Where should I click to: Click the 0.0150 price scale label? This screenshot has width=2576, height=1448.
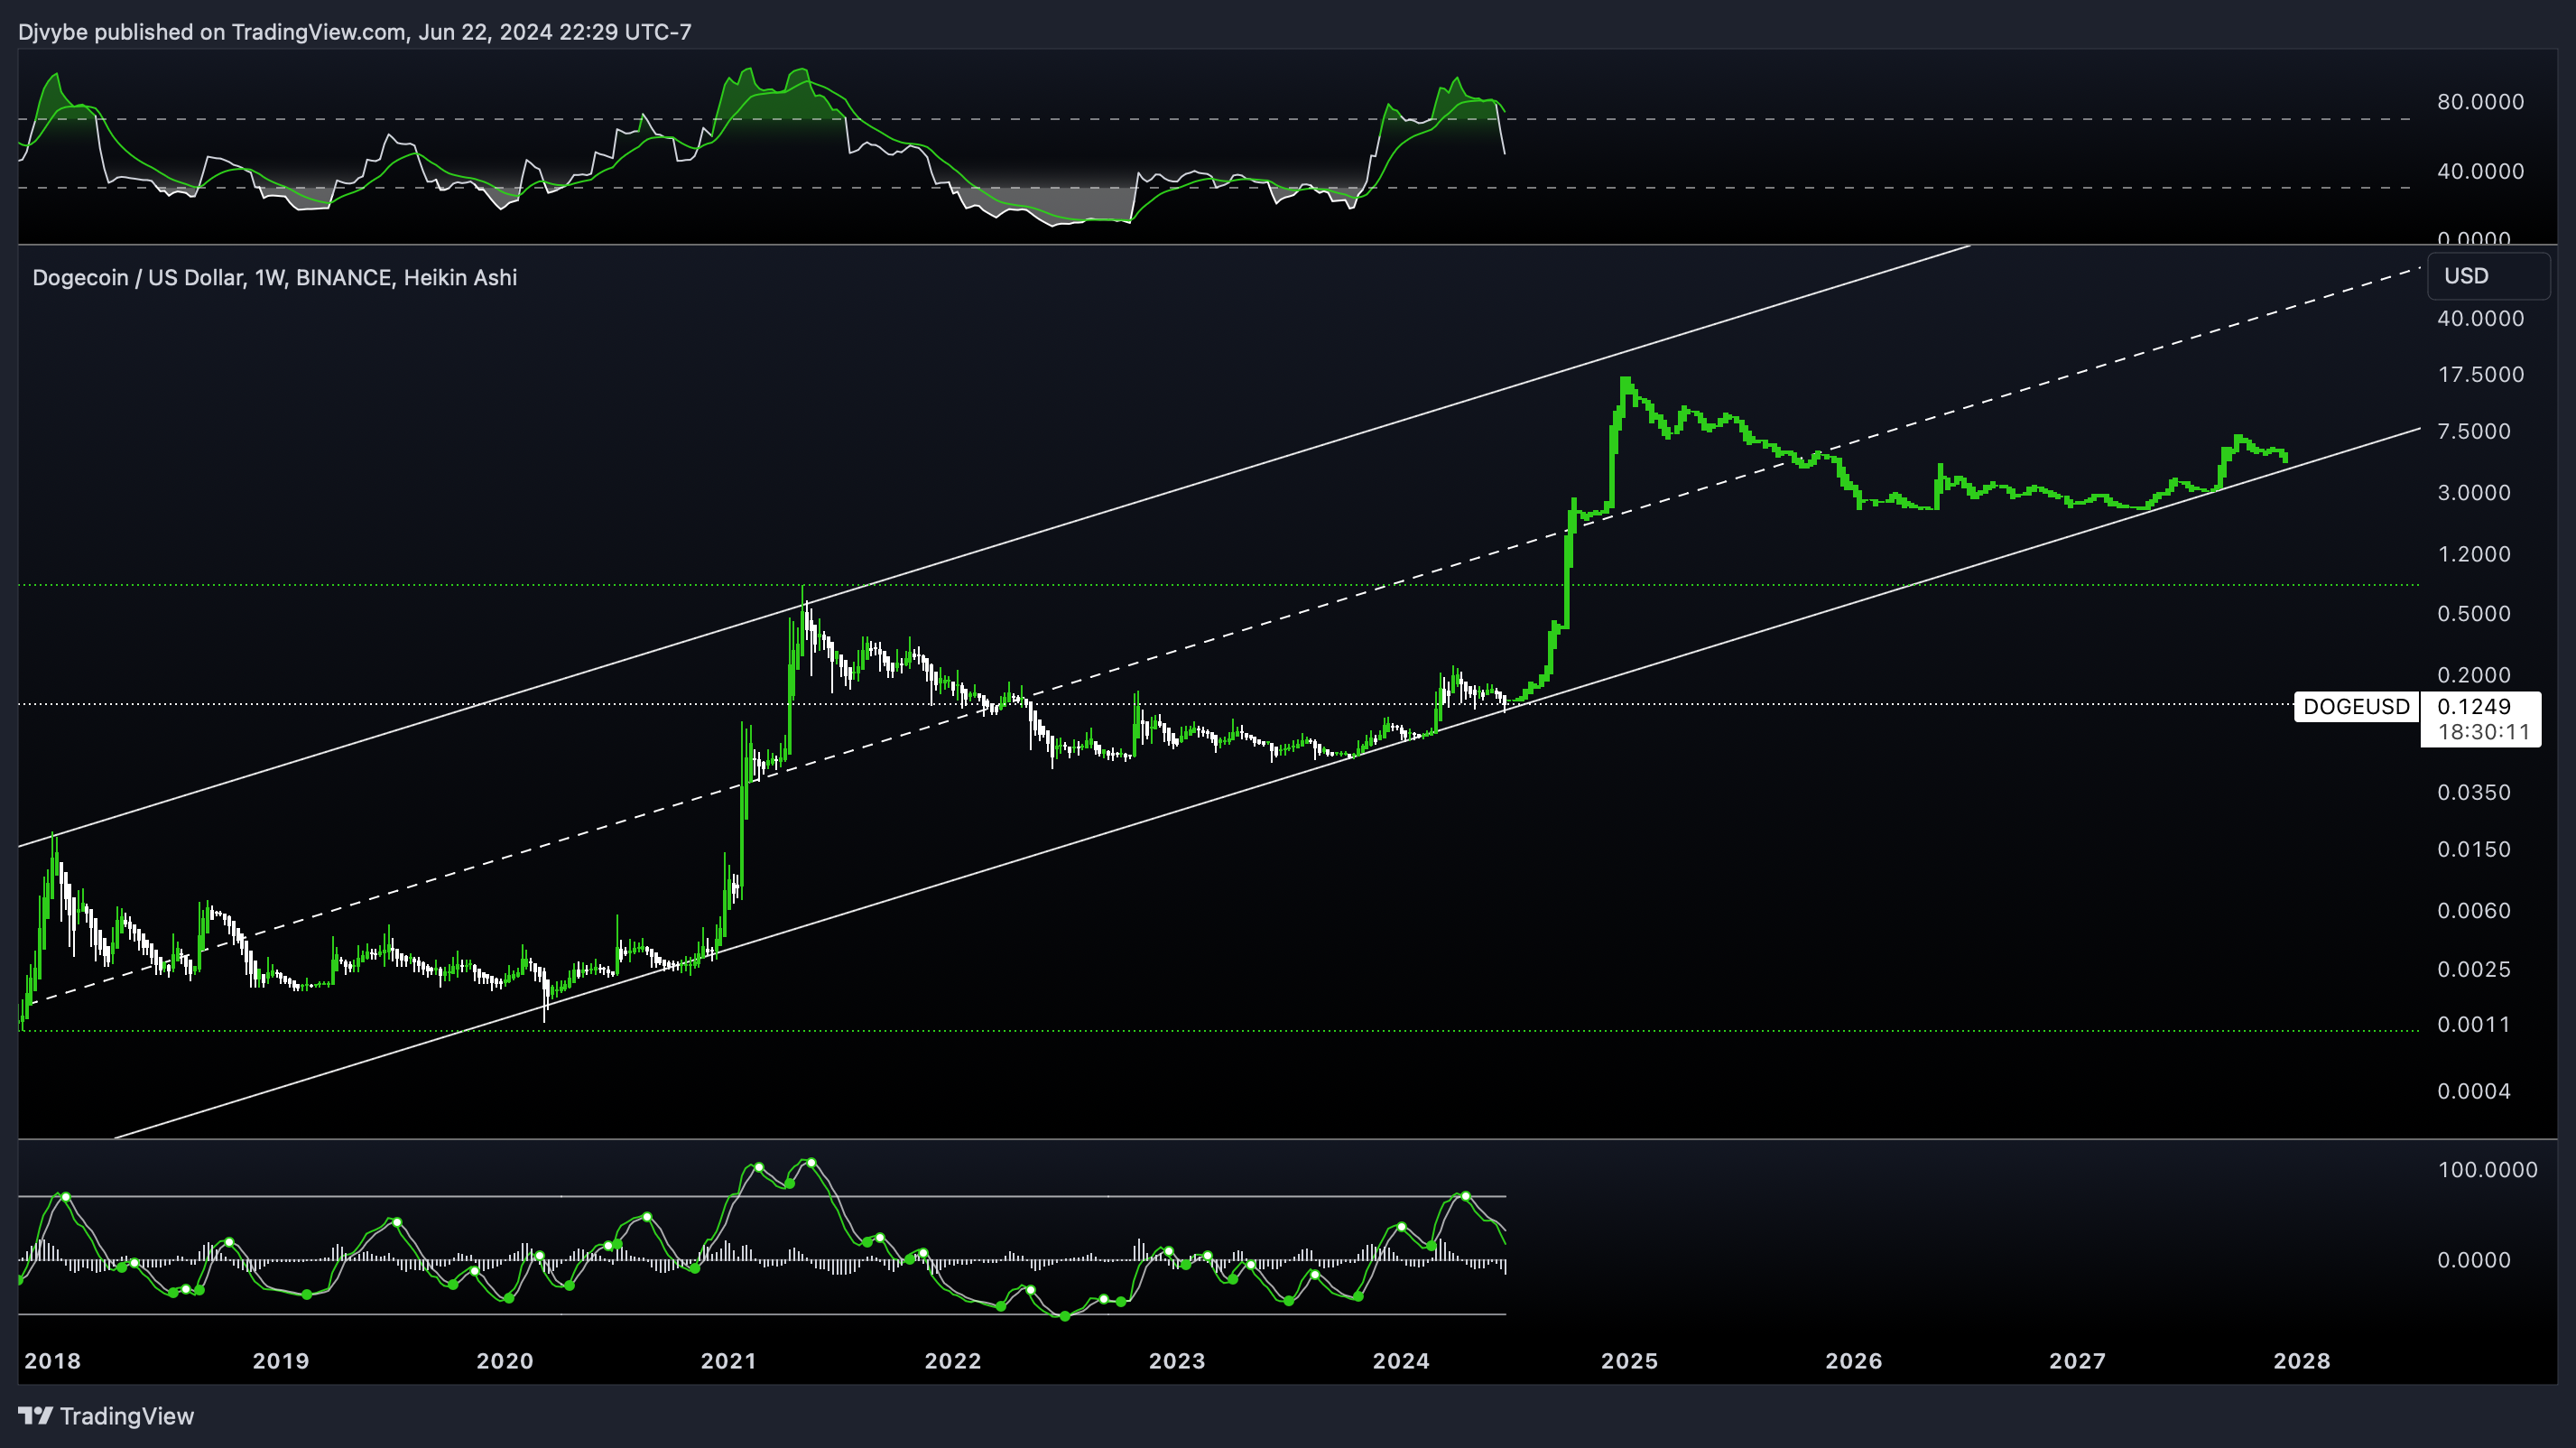pos(2474,849)
